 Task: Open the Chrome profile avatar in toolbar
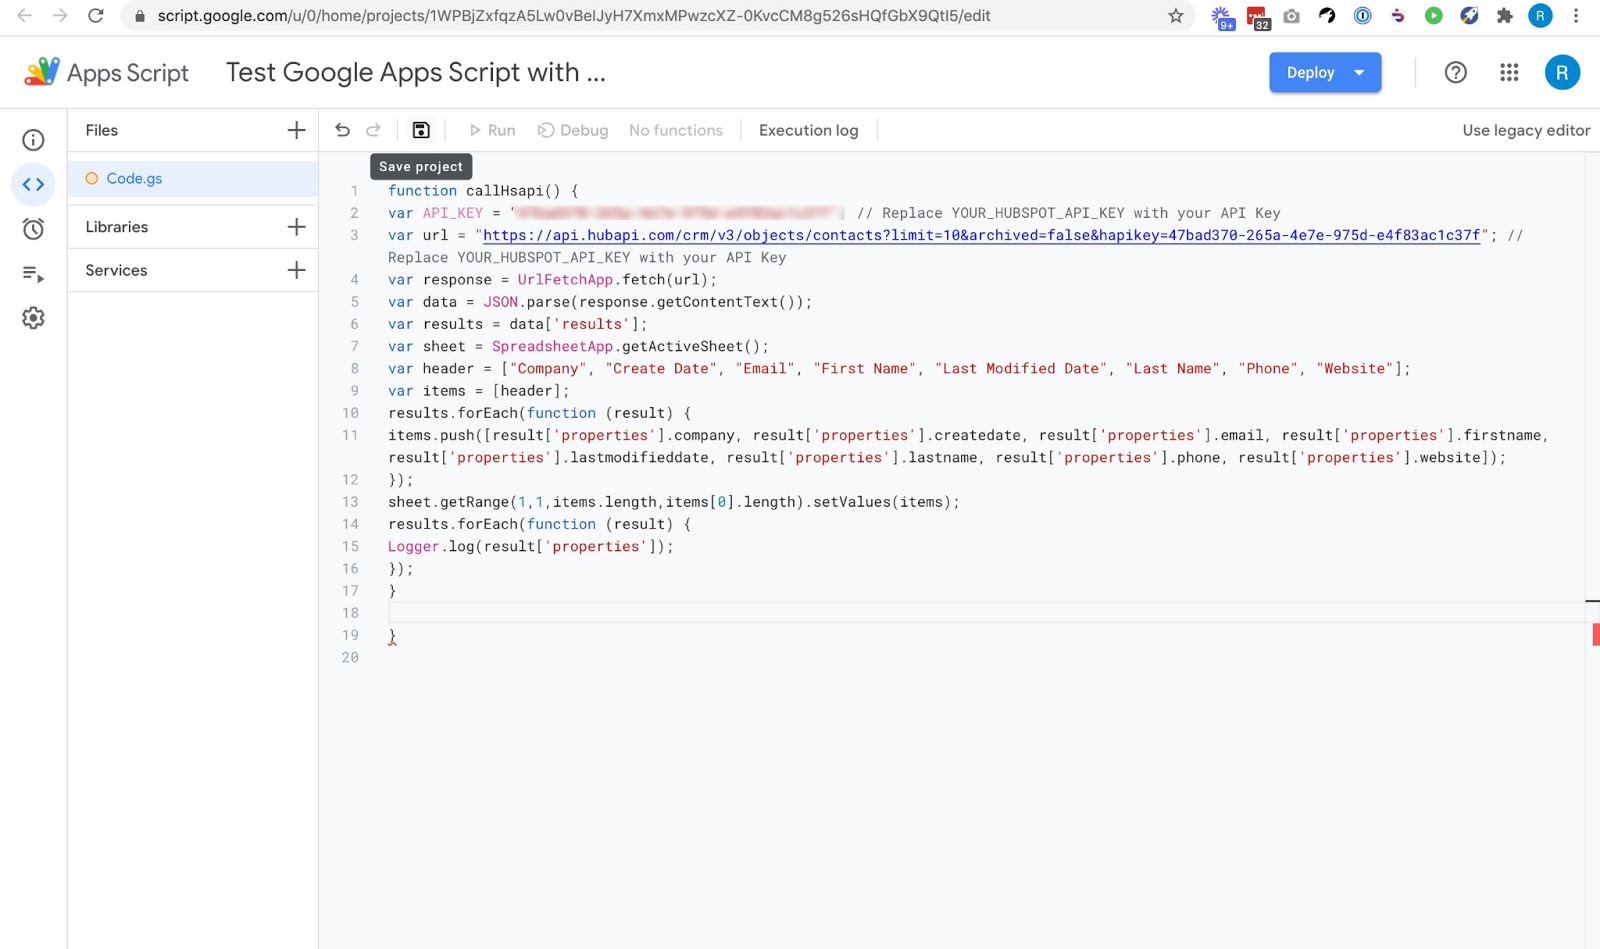tap(1540, 16)
